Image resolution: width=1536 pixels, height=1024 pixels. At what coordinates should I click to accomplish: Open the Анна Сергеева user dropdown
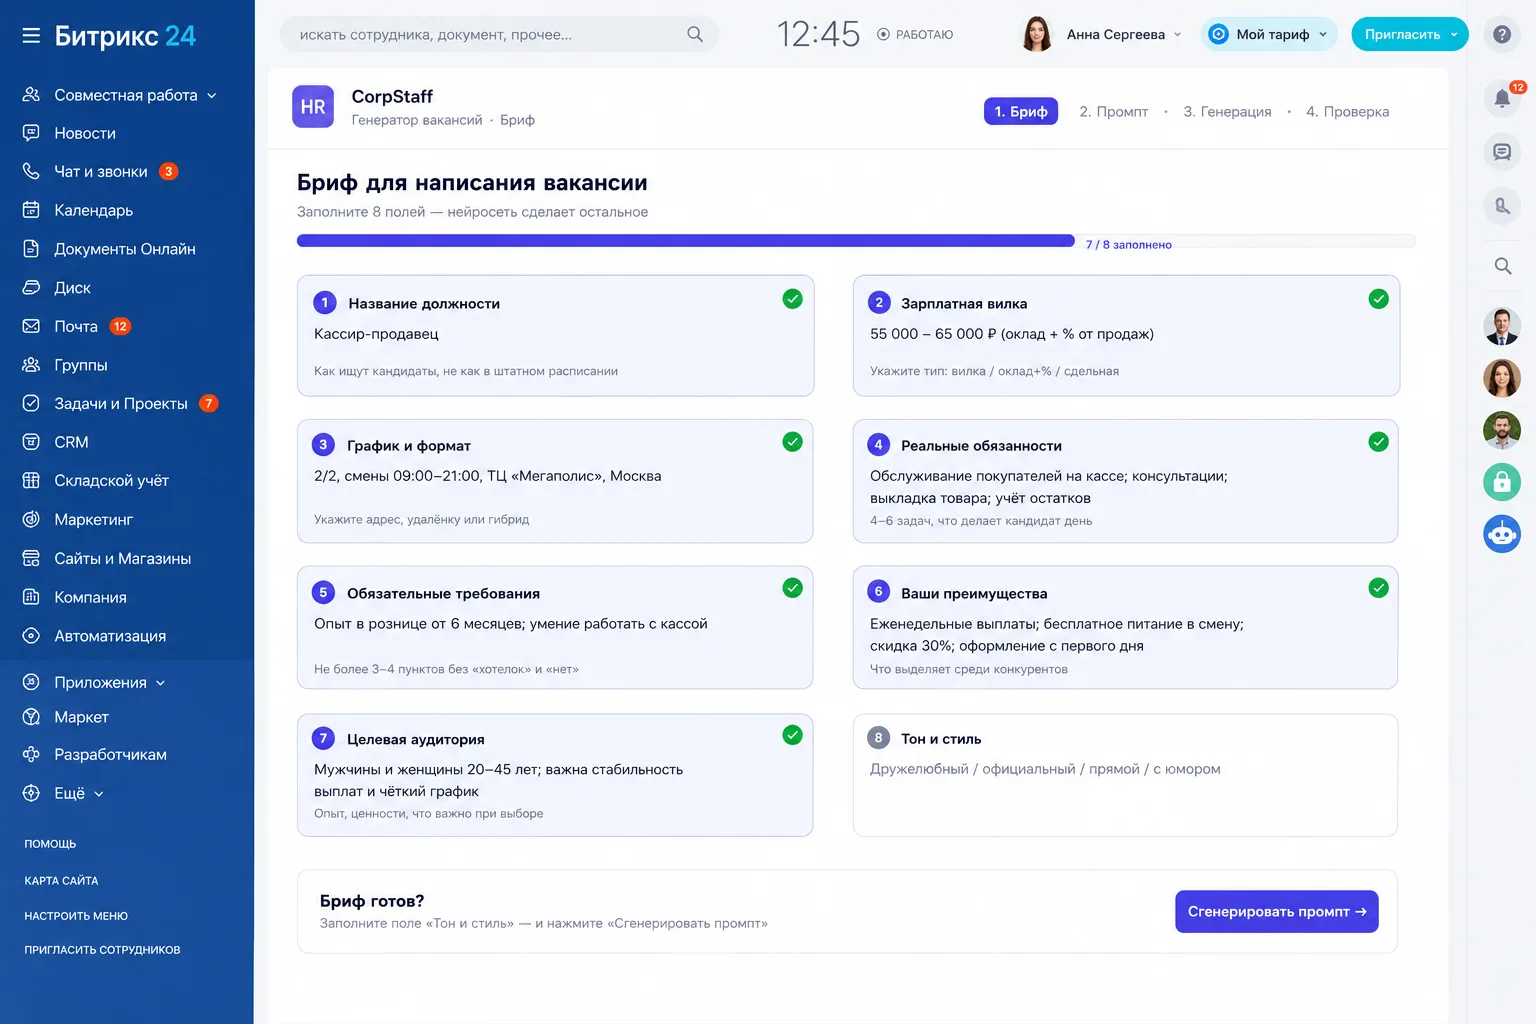coord(1101,34)
